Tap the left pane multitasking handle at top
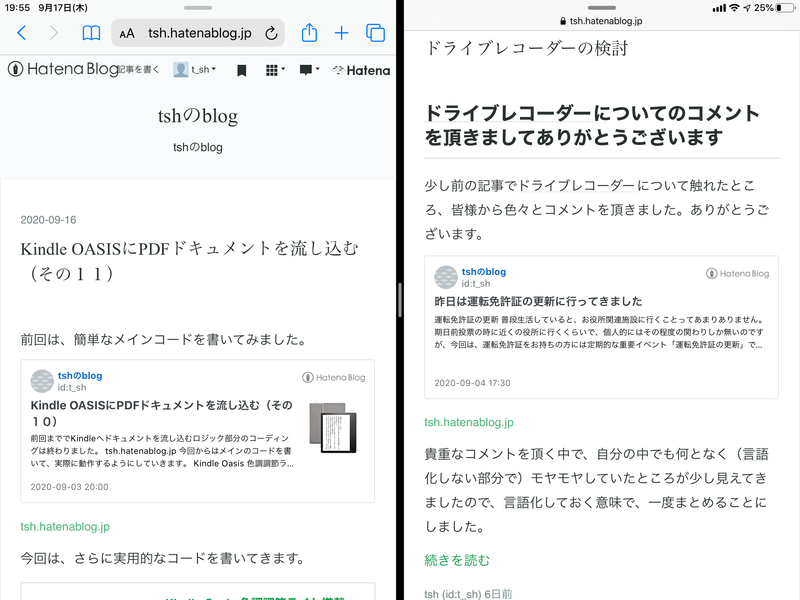 (198, 8)
